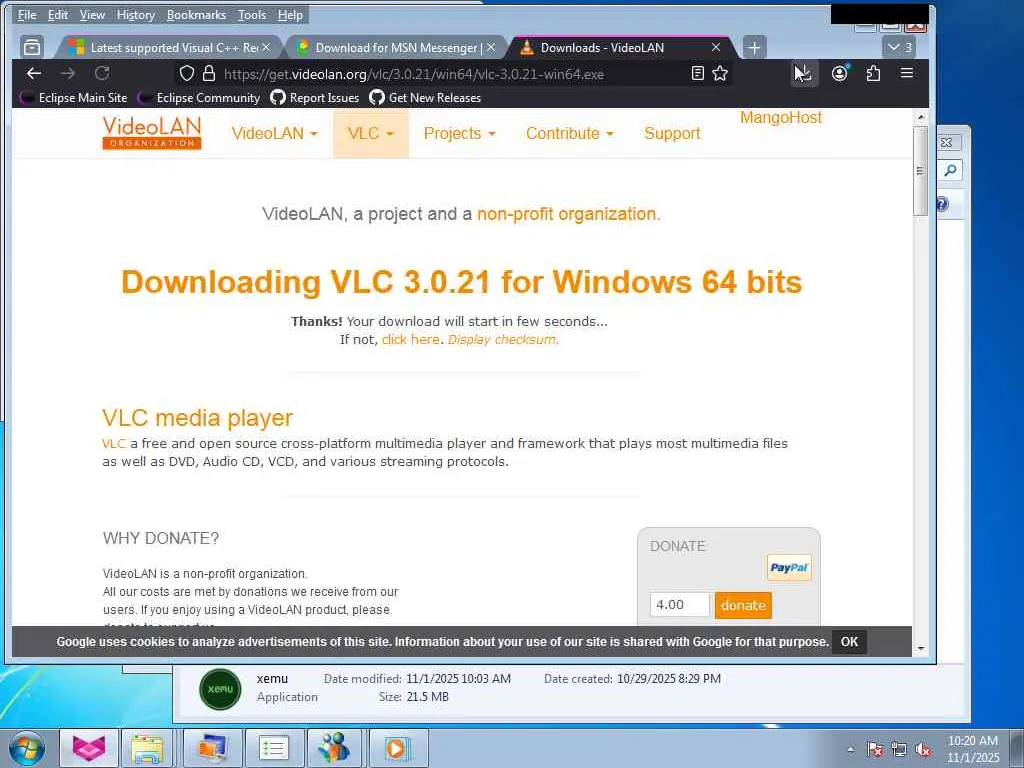
Task: Open the File menu
Action: click(x=27, y=14)
